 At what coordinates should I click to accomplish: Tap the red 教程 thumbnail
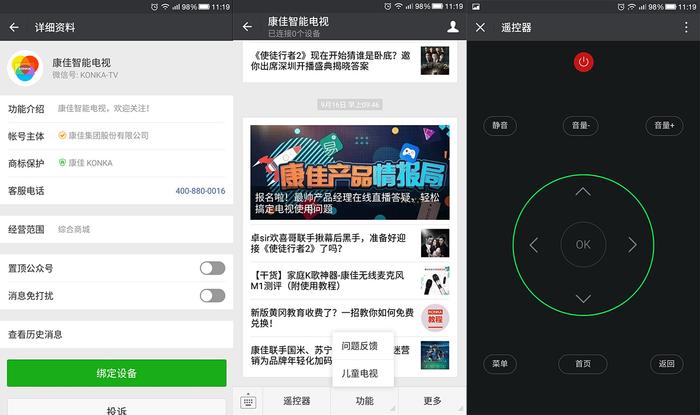(x=435, y=318)
